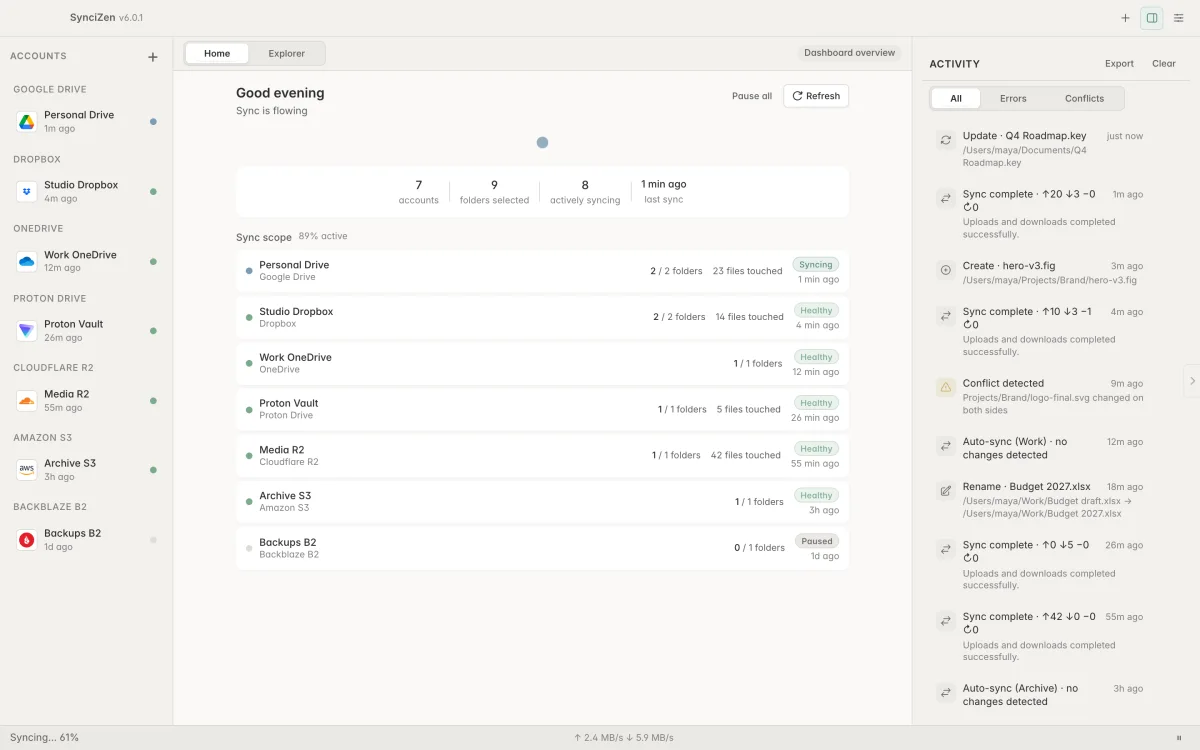1200x750 pixels.
Task: Open the Studio Dropbox sync scope row
Action: click(542, 317)
